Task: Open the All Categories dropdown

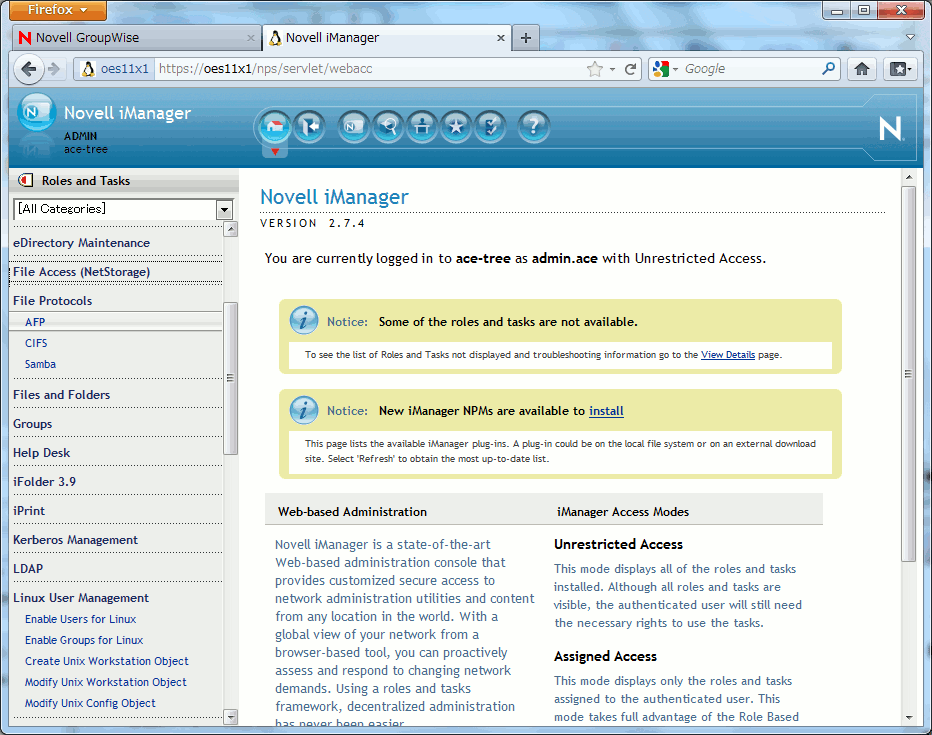Action: point(224,209)
